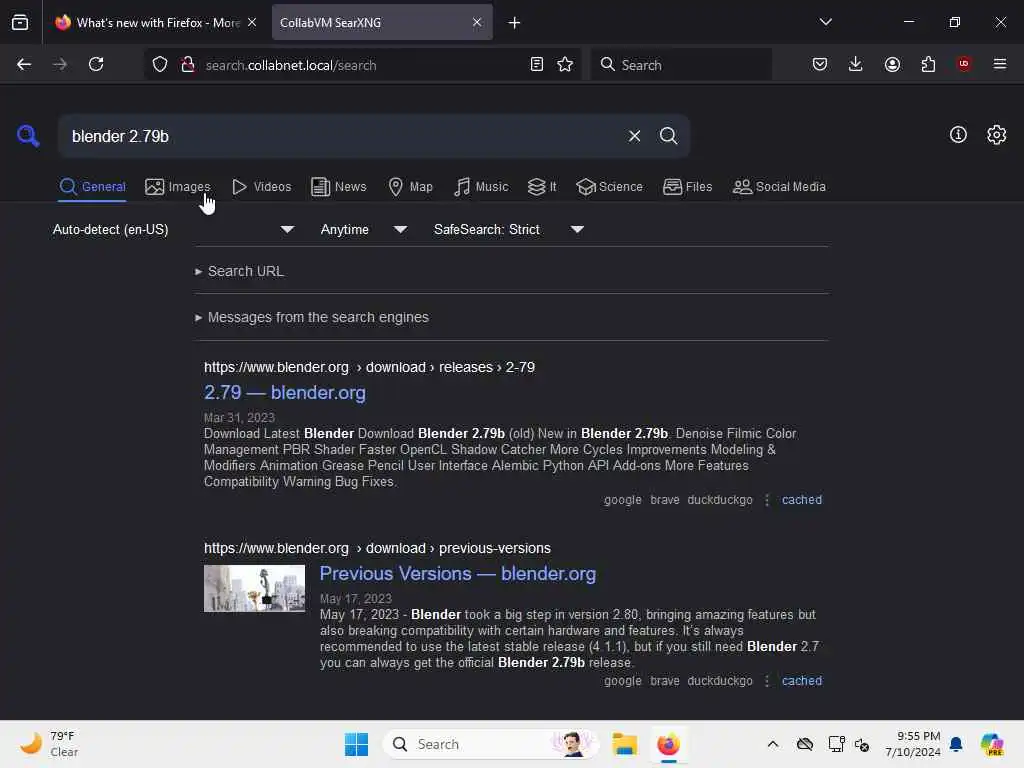
Task: Switch to Map search category
Action: coord(410,187)
